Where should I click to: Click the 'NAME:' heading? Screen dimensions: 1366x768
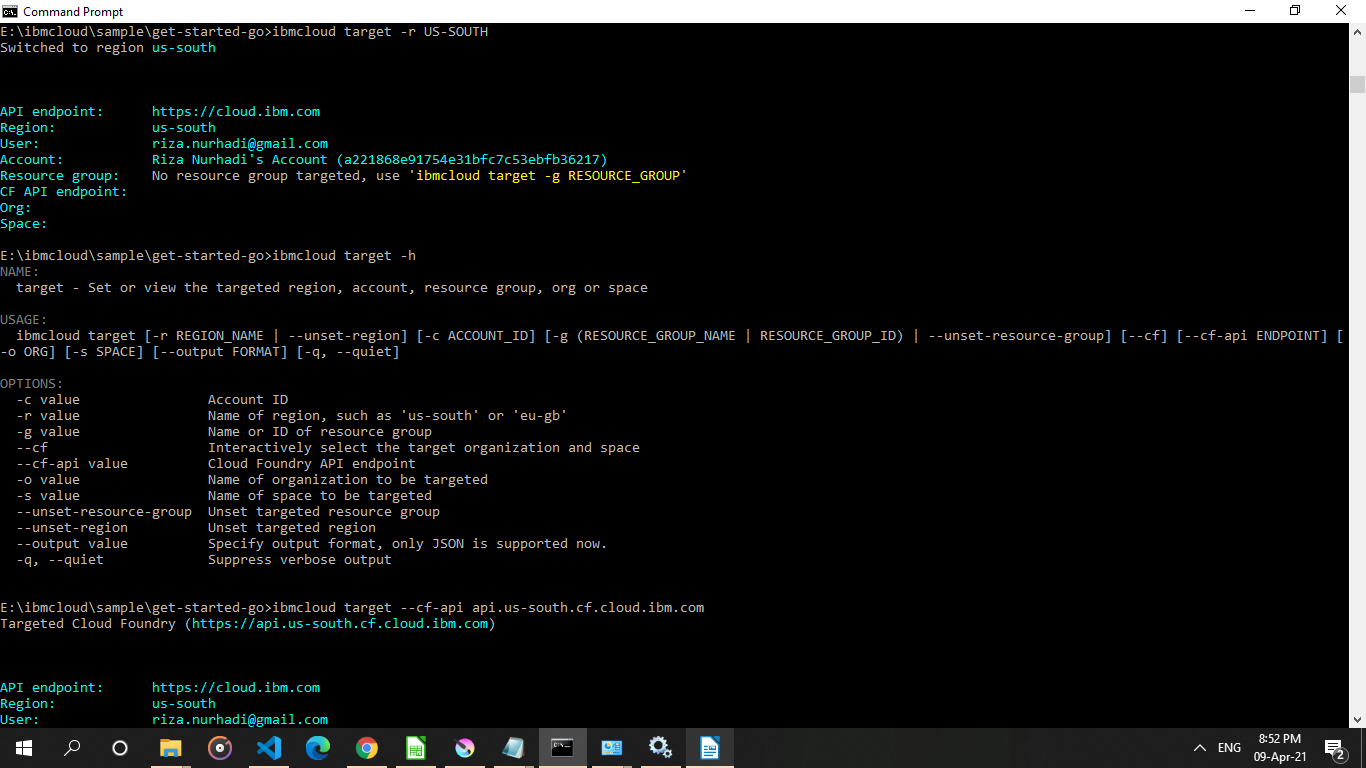click(20, 272)
